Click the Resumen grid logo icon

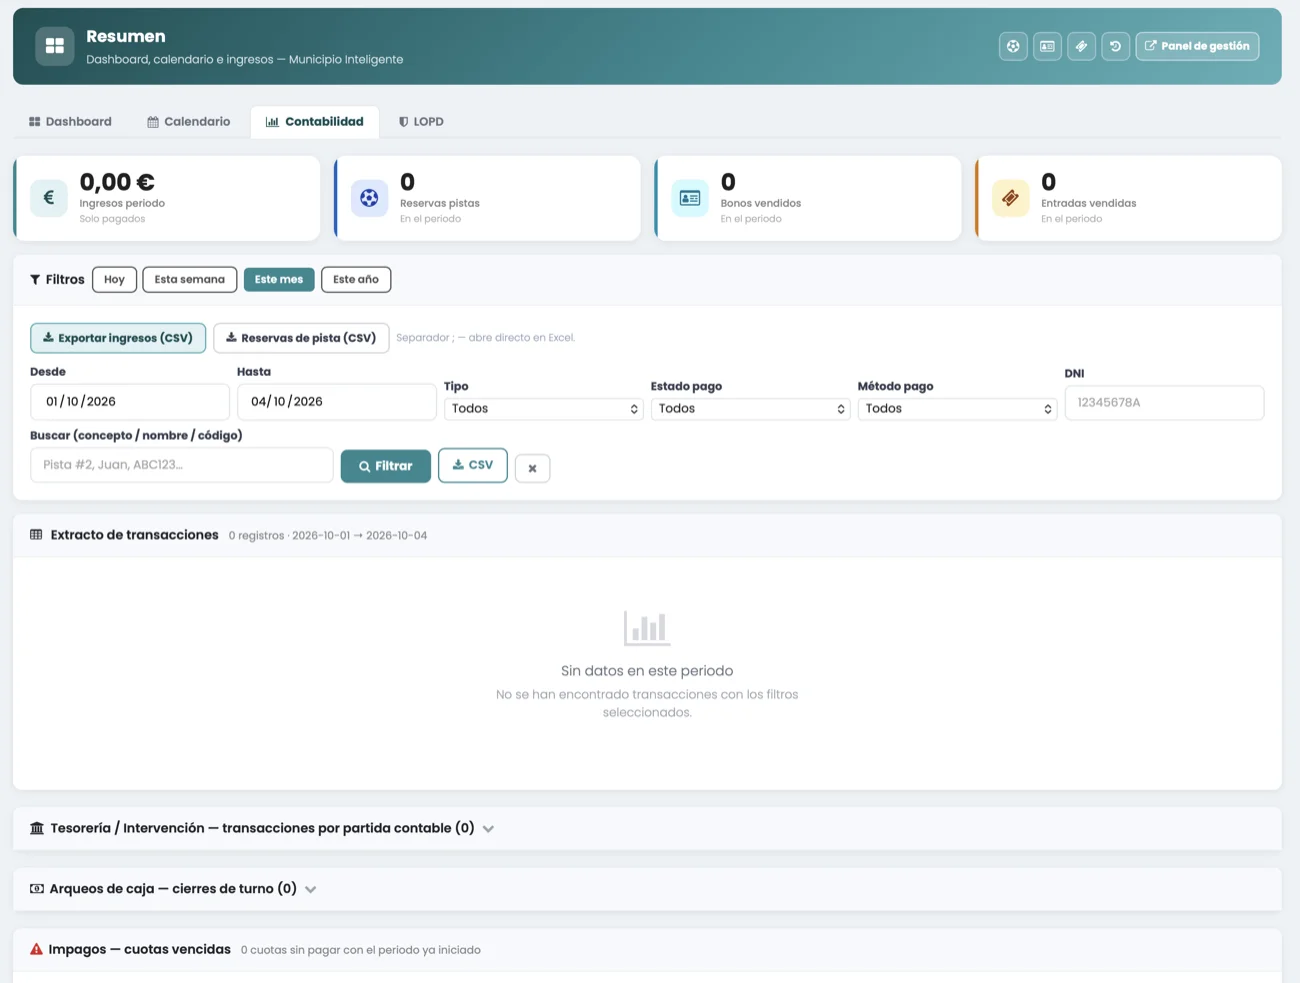pyautogui.click(x=55, y=46)
